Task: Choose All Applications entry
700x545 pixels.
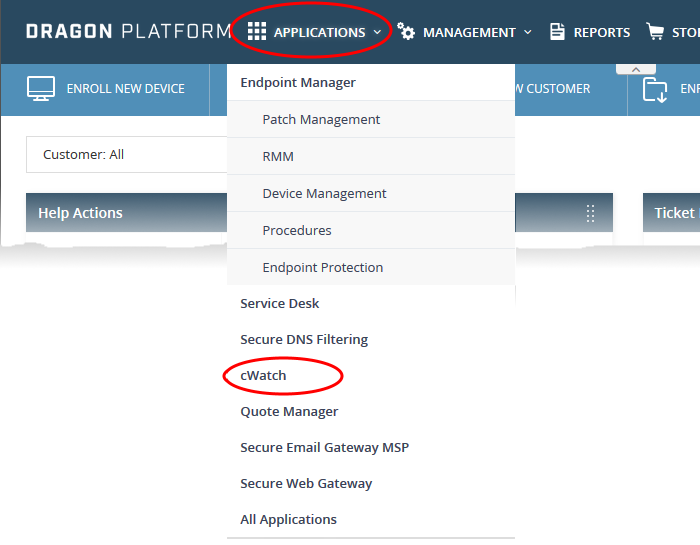Action: (371, 520)
